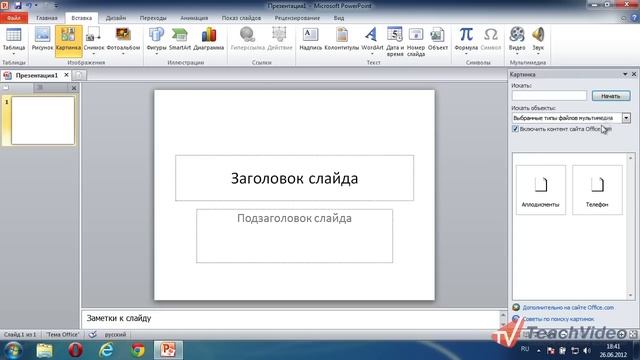Image resolution: width=640 pixels, height=360 pixels.
Task: Switch to the Показ слайдов tab
Action: (241, 18)
